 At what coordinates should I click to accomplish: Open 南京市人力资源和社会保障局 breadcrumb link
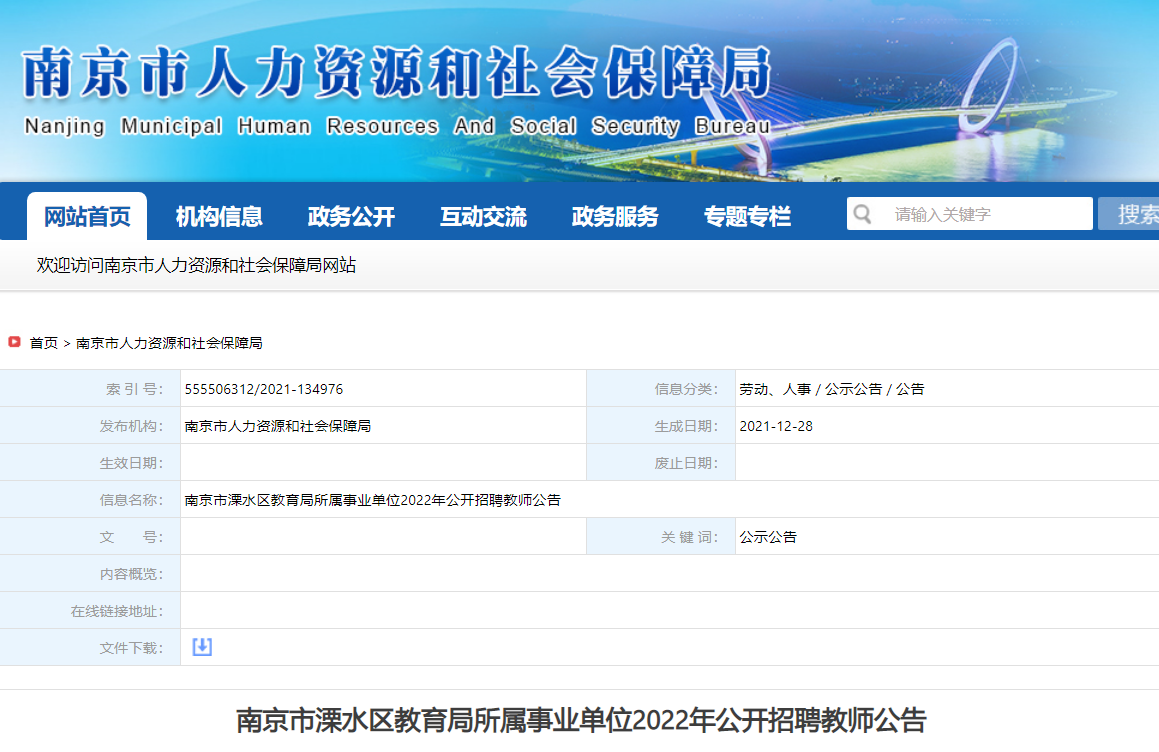coord(169,343)
